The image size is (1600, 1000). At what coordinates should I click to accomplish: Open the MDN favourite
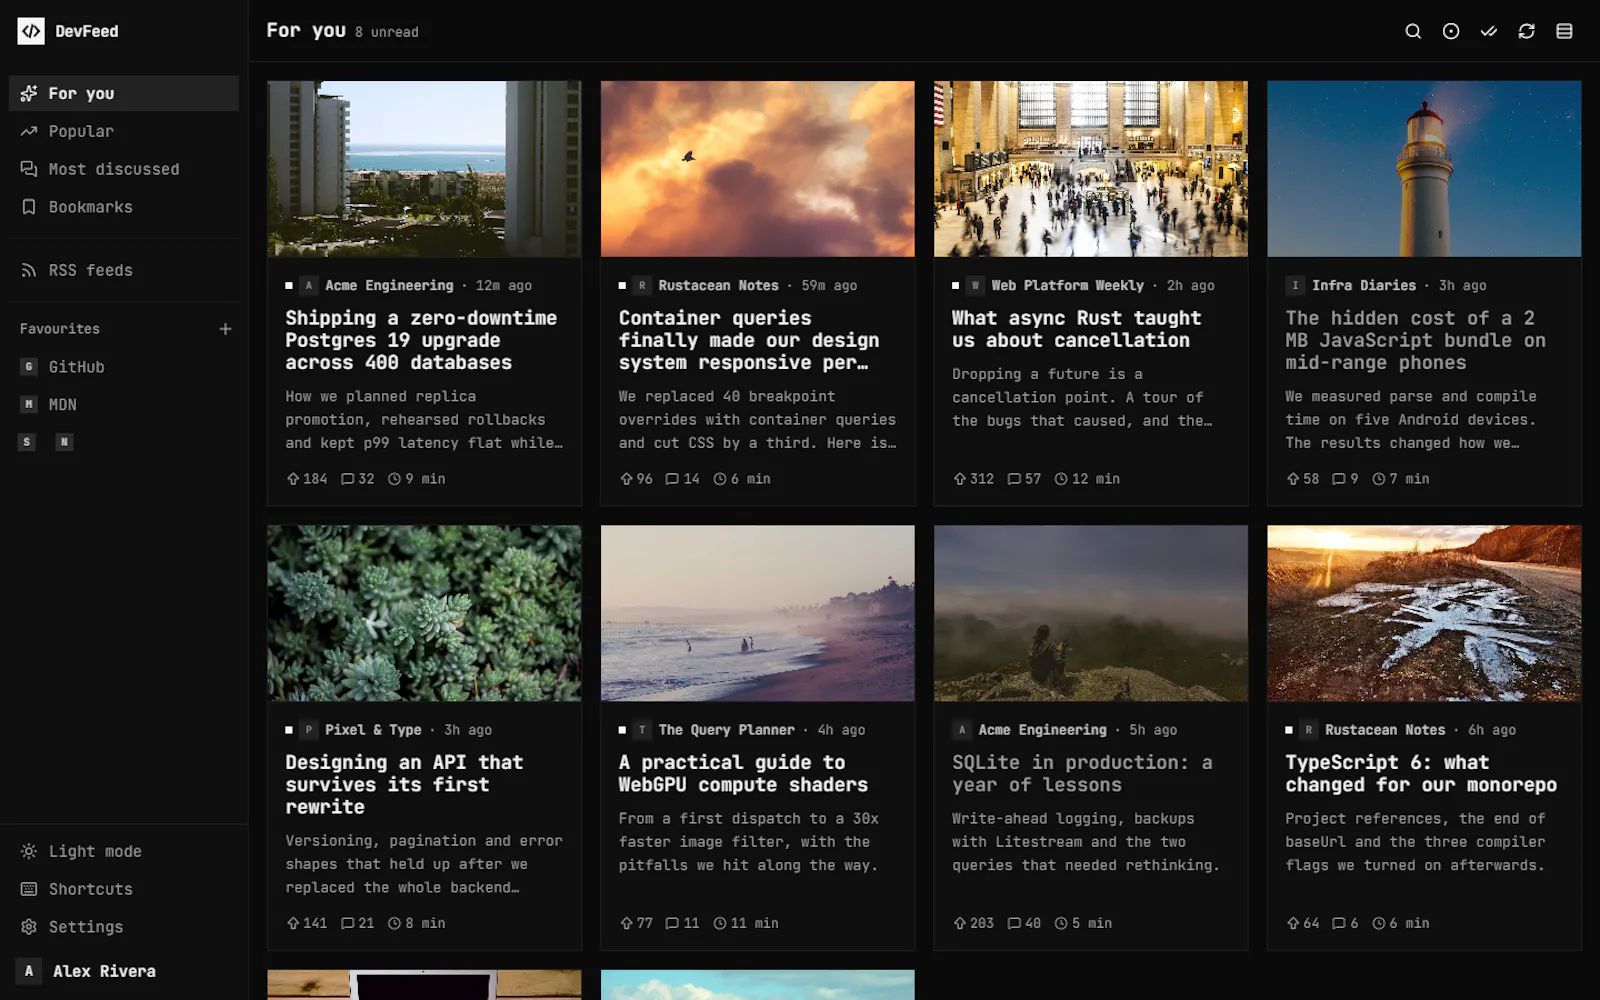pyautogui.click(x=124, y=404)
